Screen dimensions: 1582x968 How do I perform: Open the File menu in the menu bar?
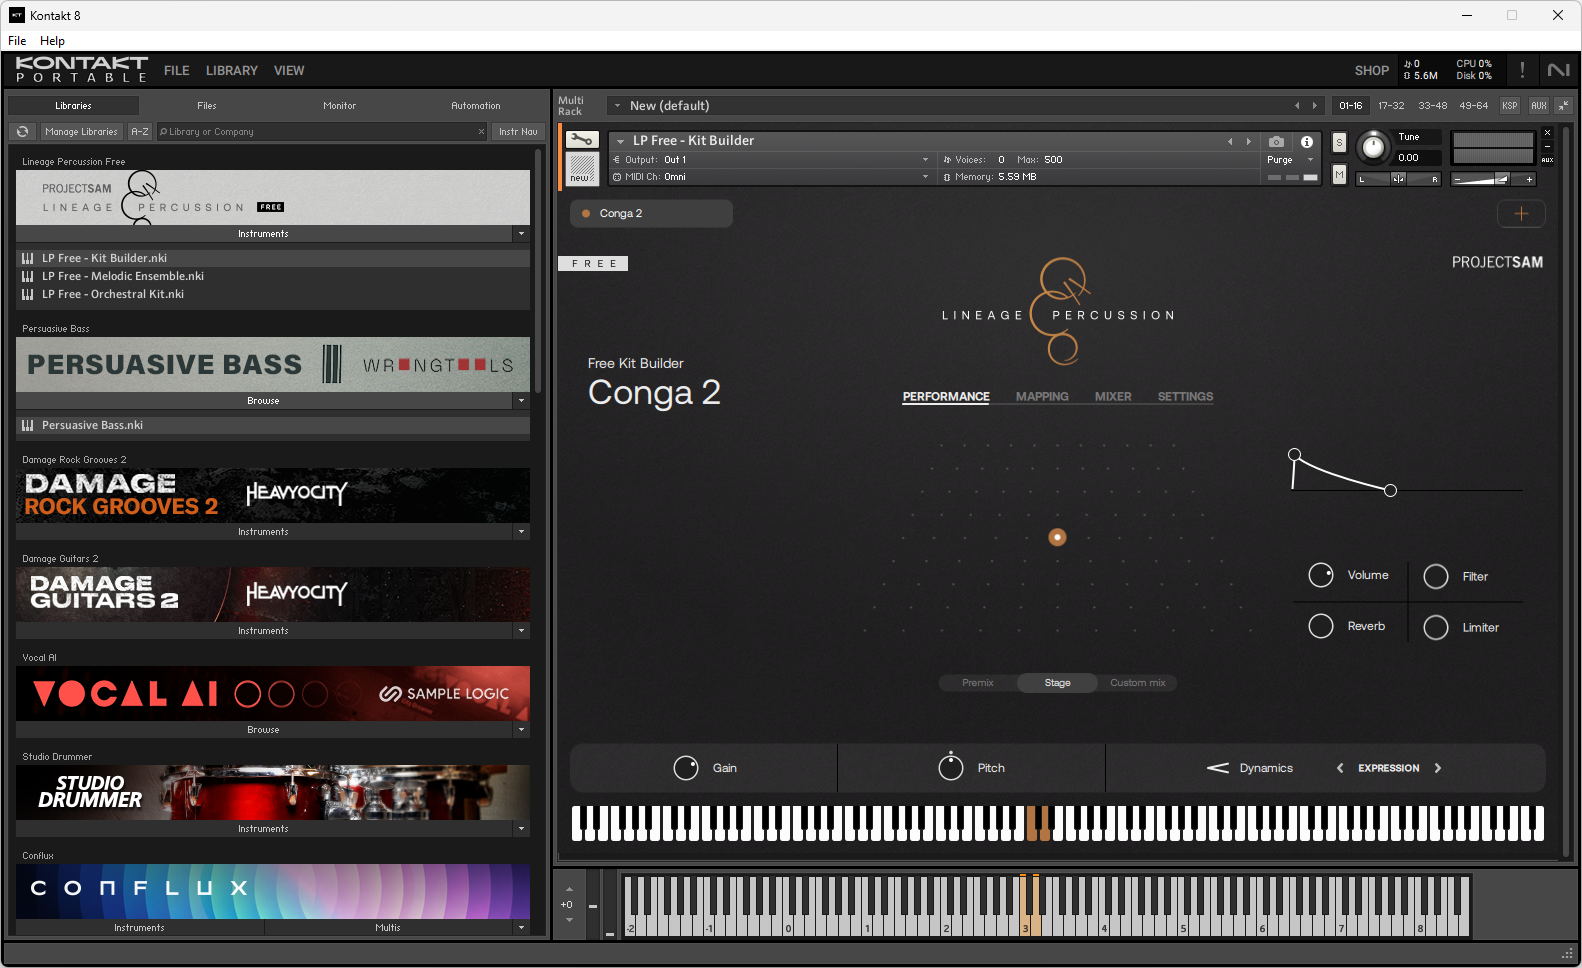tap(17, 41)
